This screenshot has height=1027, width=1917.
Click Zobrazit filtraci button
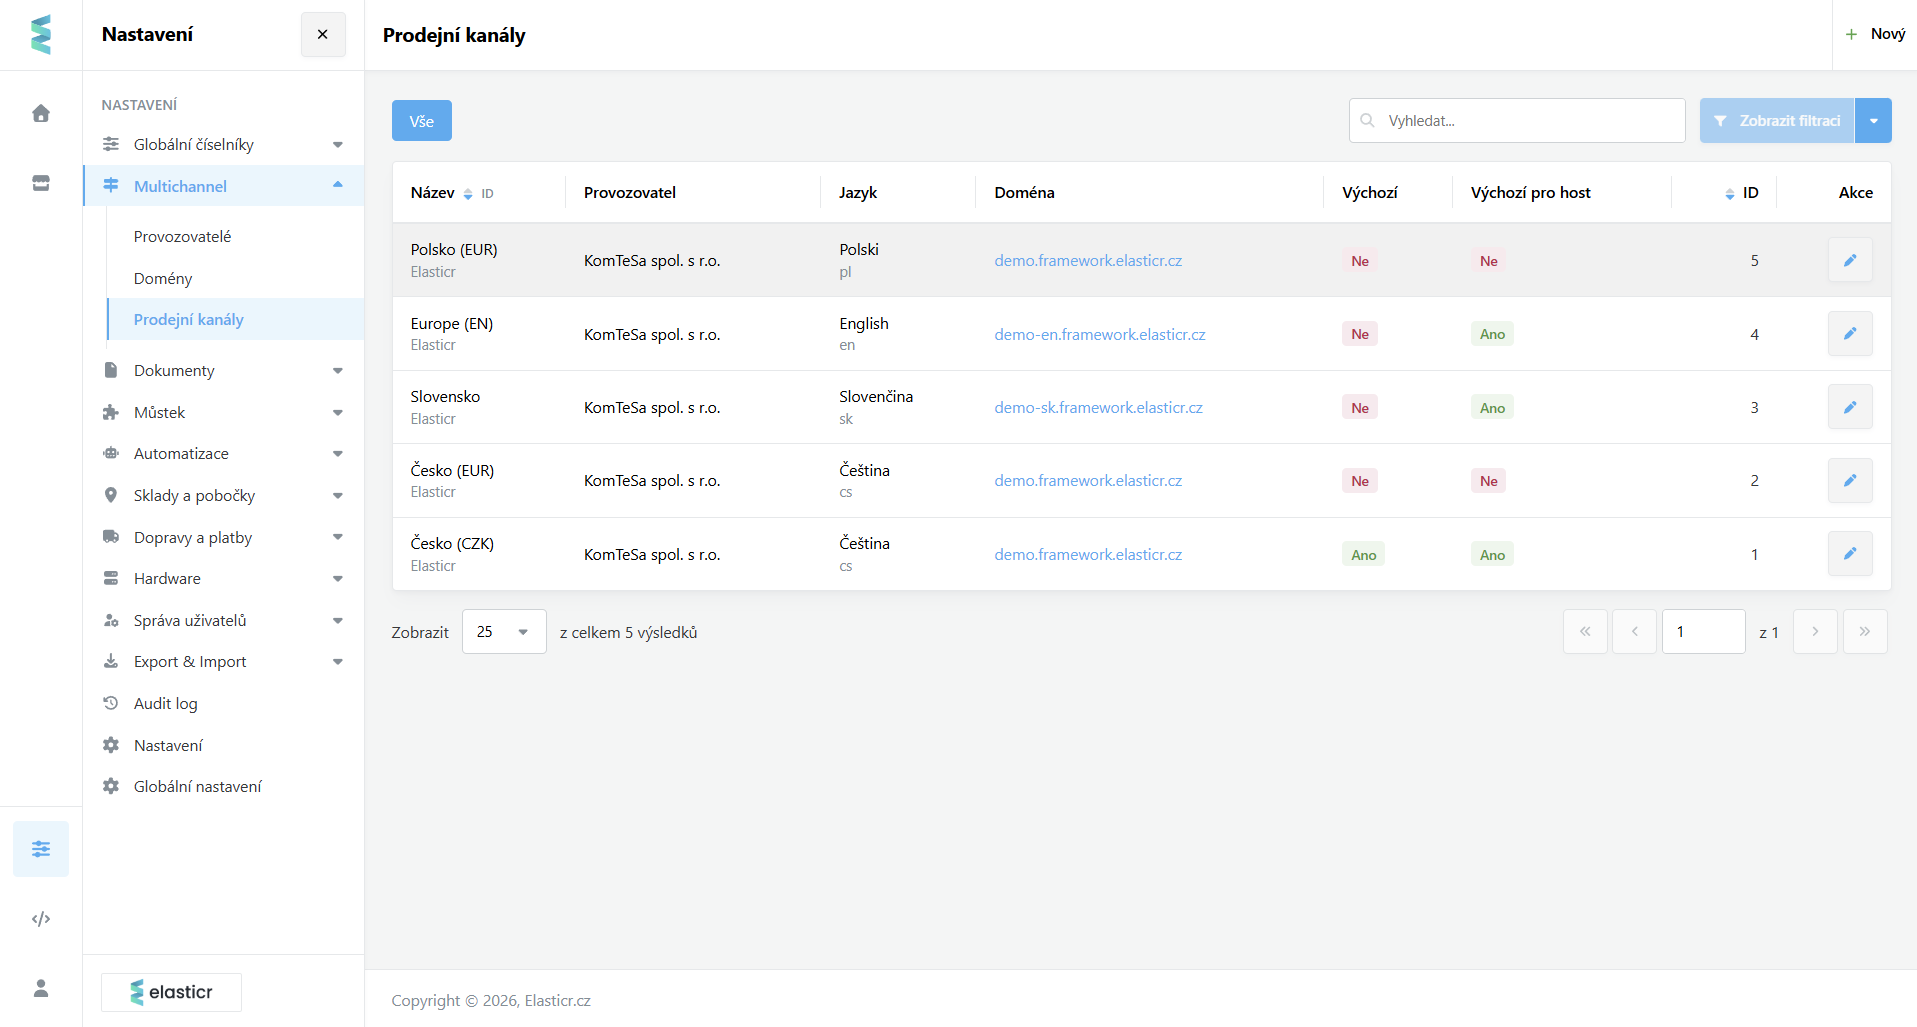[x=1777, y=121]
